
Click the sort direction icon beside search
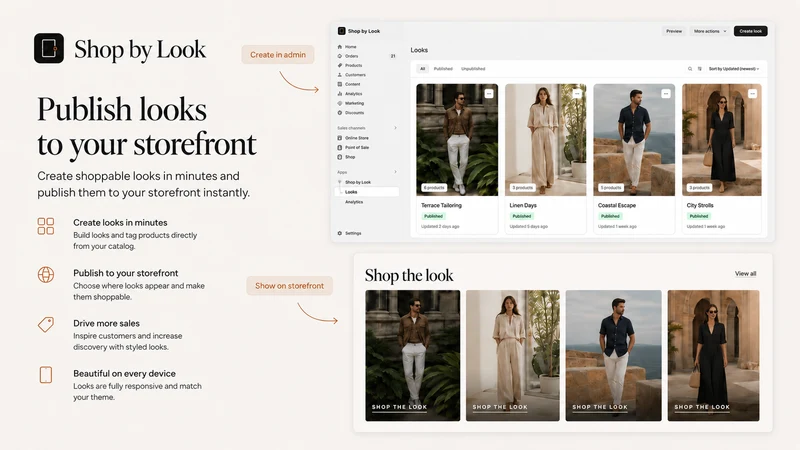pos(699,69)
